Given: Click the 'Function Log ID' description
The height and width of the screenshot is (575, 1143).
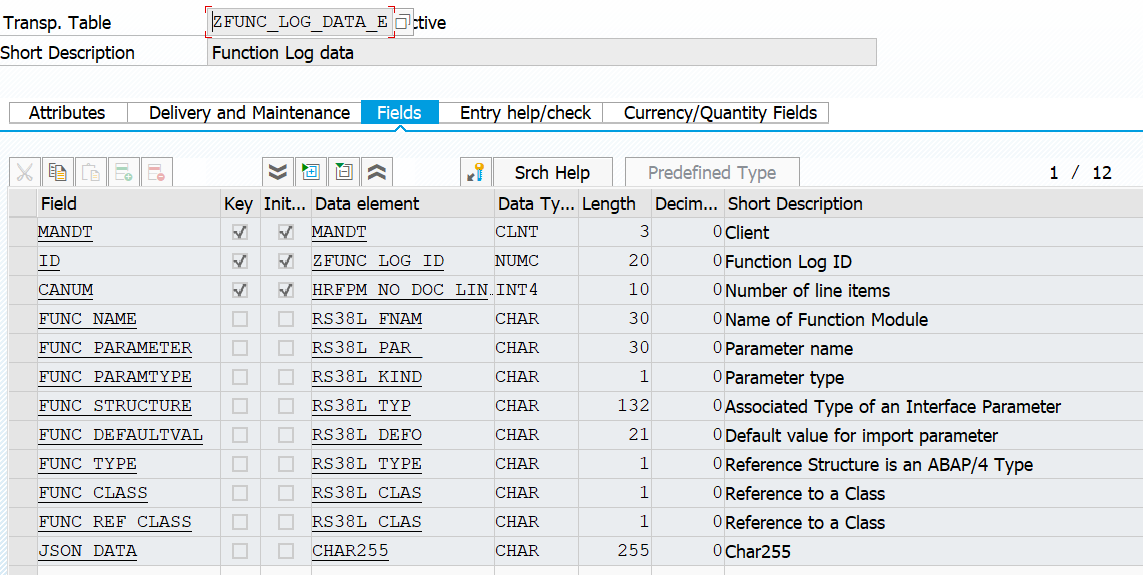Looking at the screenshot, I should pyautogui.click(x=788, y=262).
